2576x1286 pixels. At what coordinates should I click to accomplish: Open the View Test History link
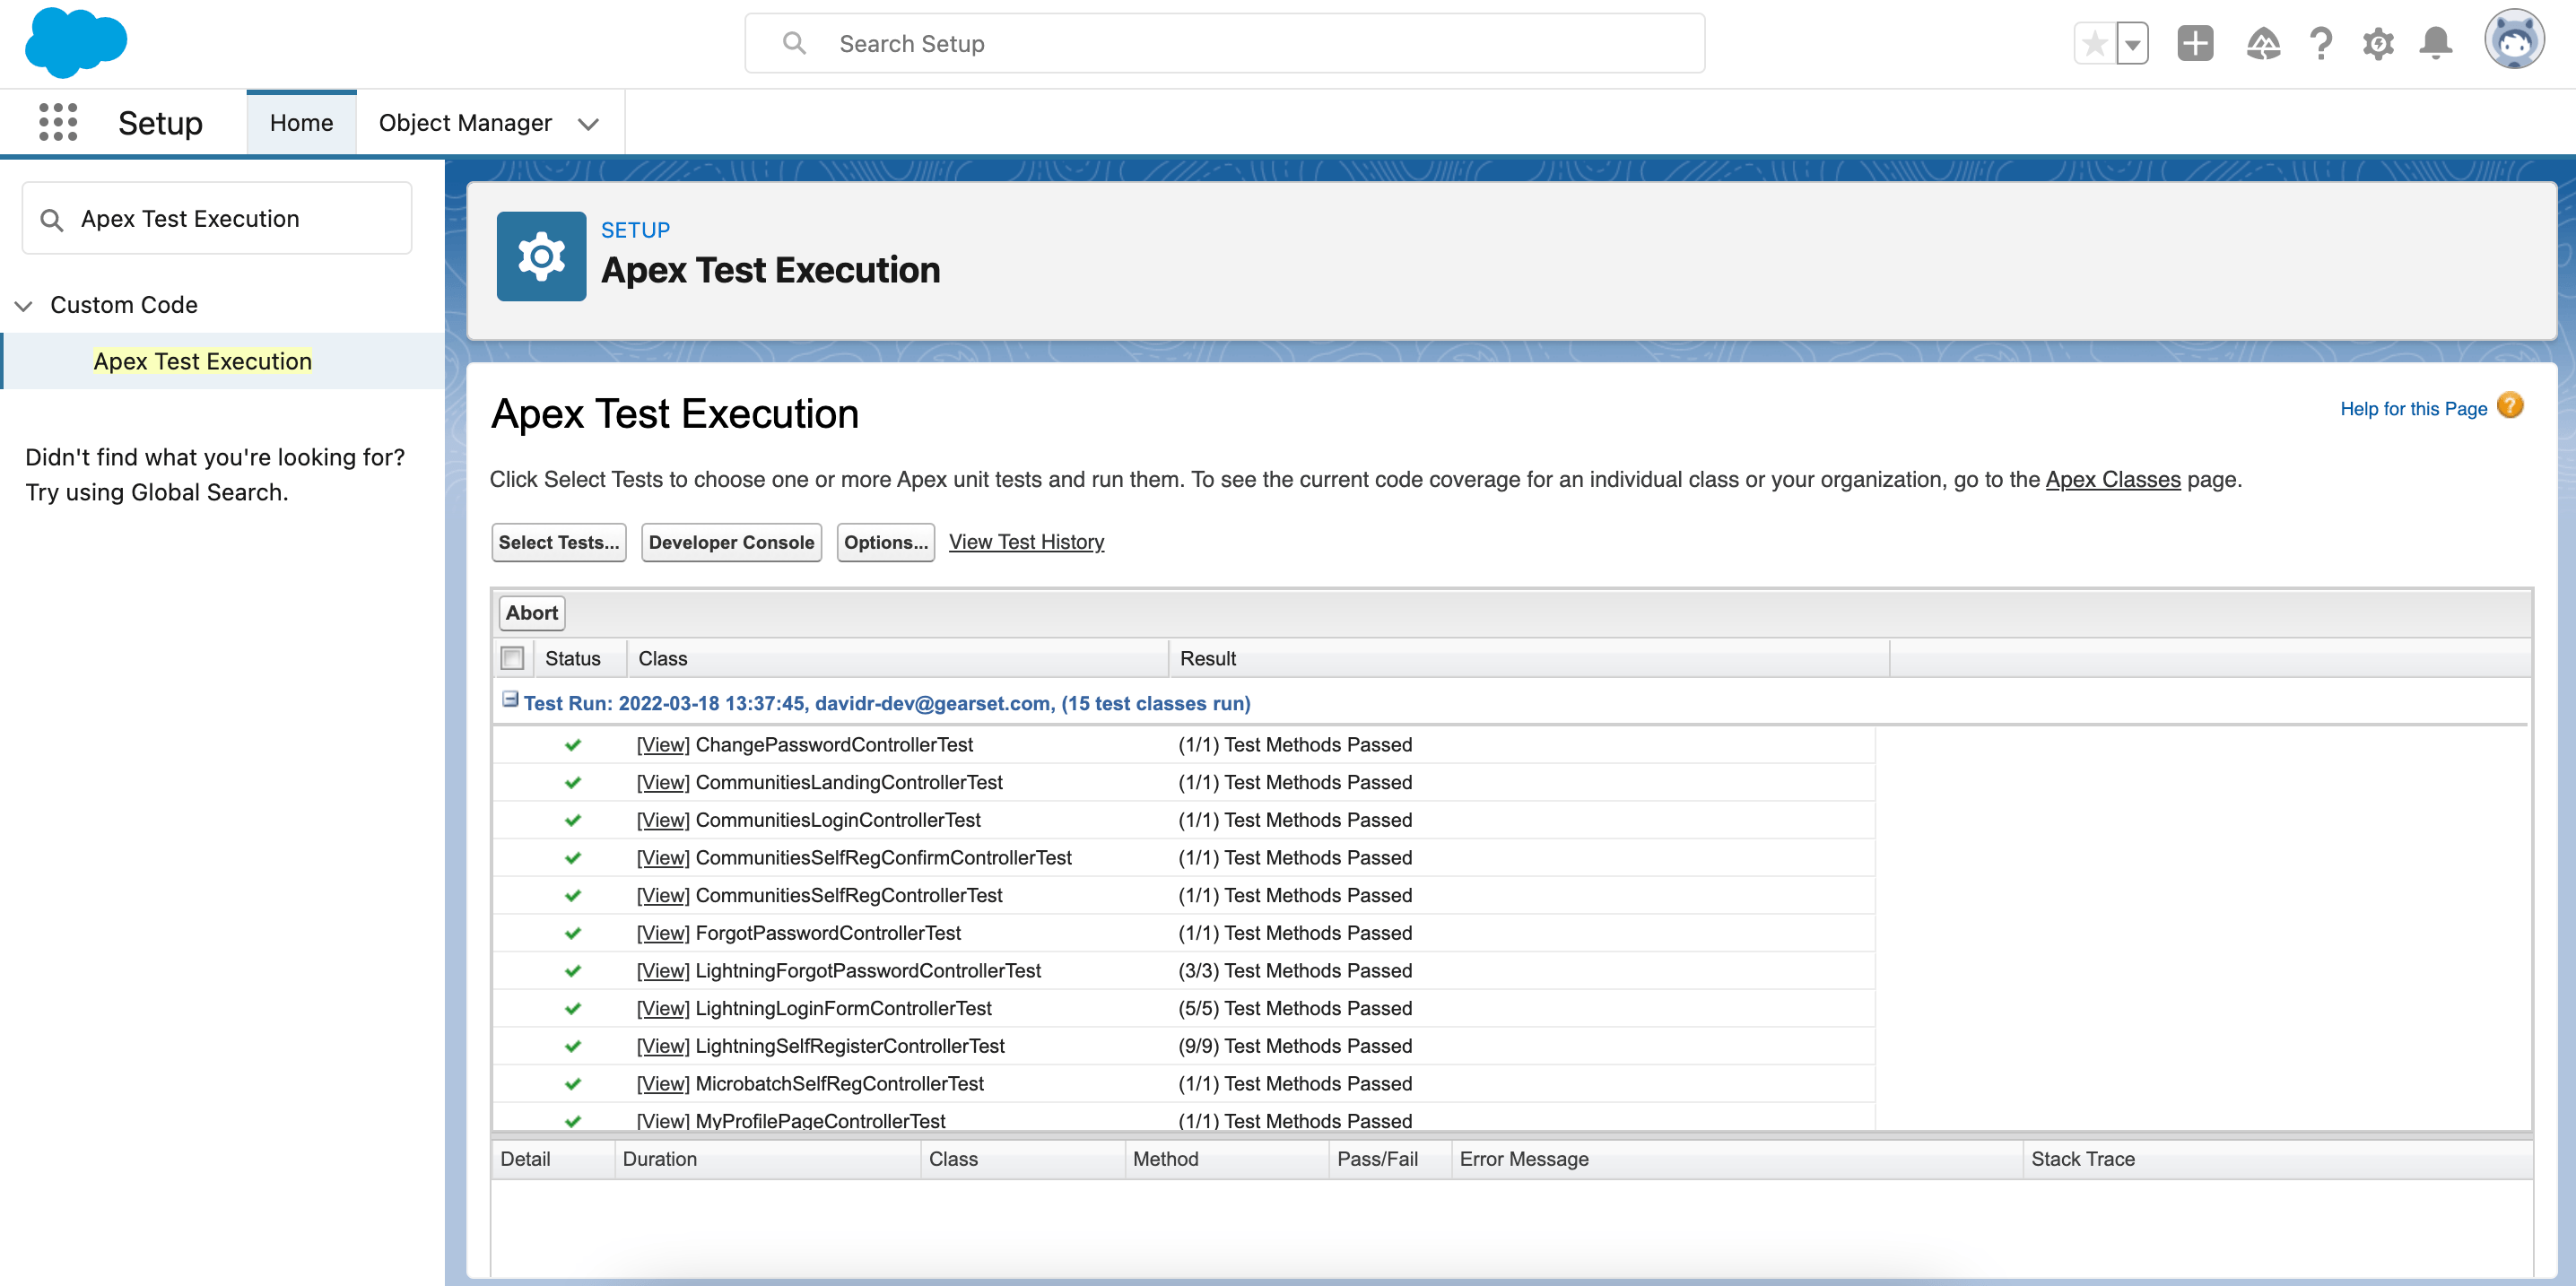tap(1026, 542)
